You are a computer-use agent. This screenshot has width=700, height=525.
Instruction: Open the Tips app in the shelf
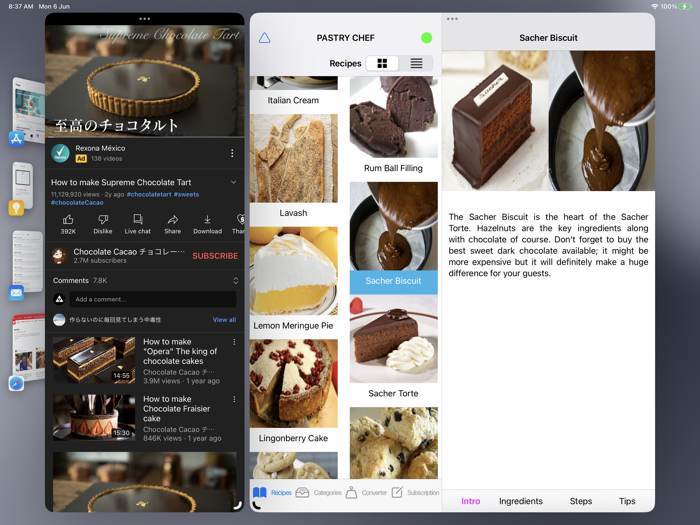(17, 208)
